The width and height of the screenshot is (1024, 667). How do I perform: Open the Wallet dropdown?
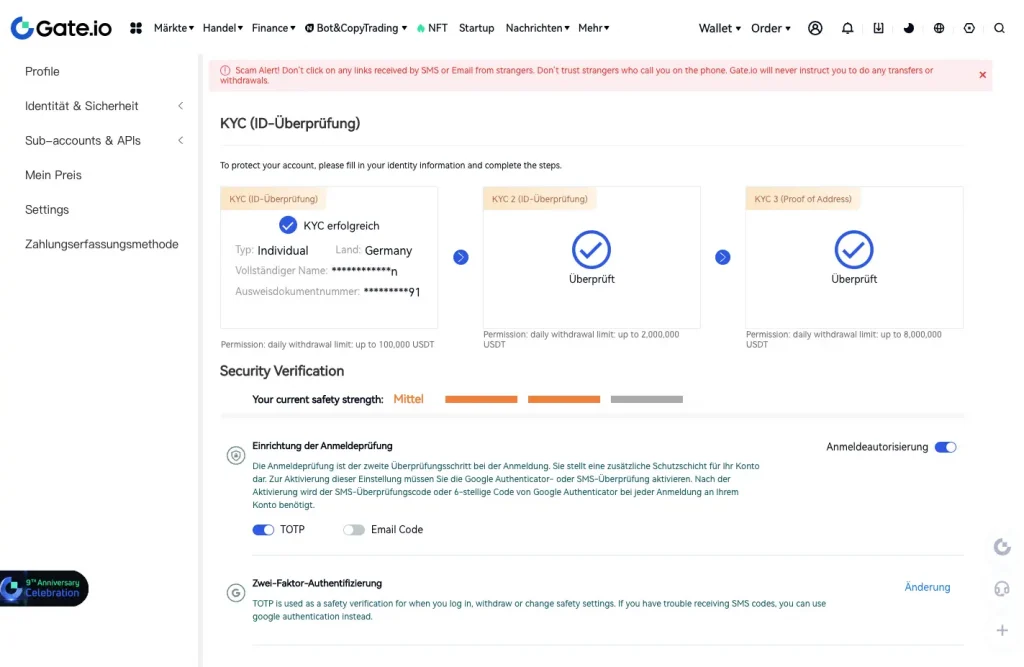tap(720, 28)
